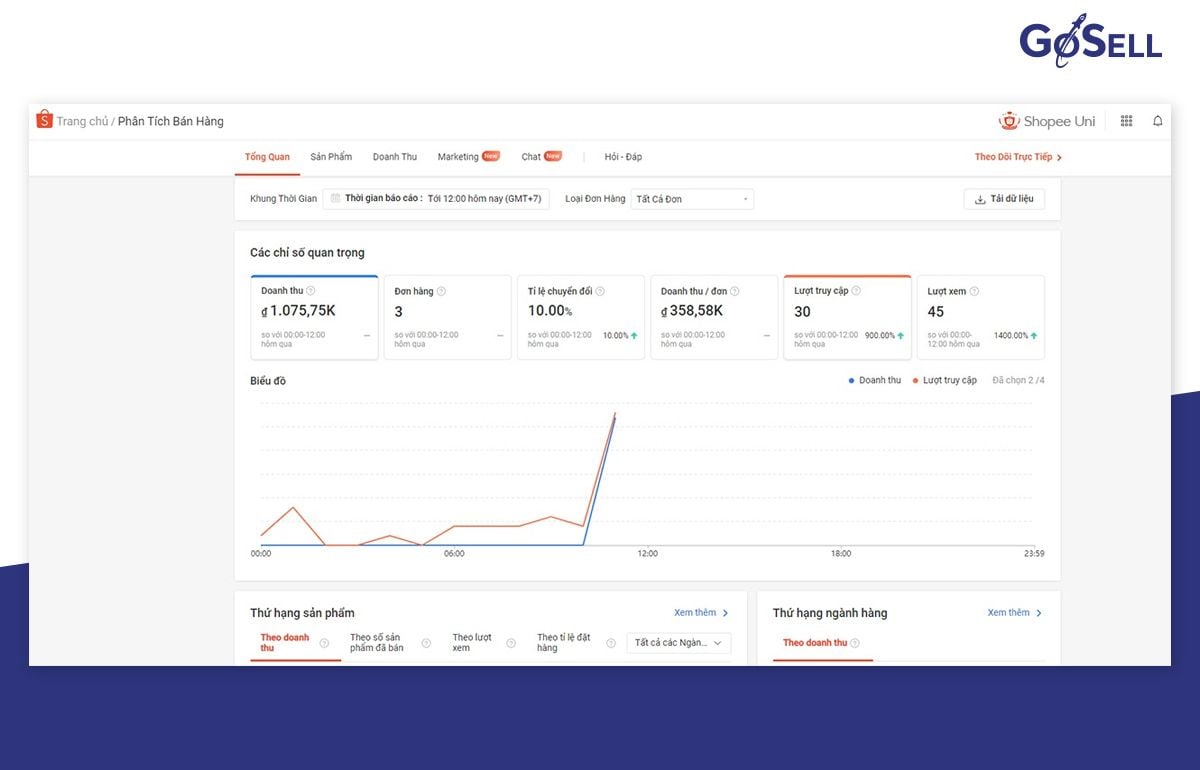1200x770 pixels.
Task: Click Lượt truy cập orange legend entry
Action: 944,380
